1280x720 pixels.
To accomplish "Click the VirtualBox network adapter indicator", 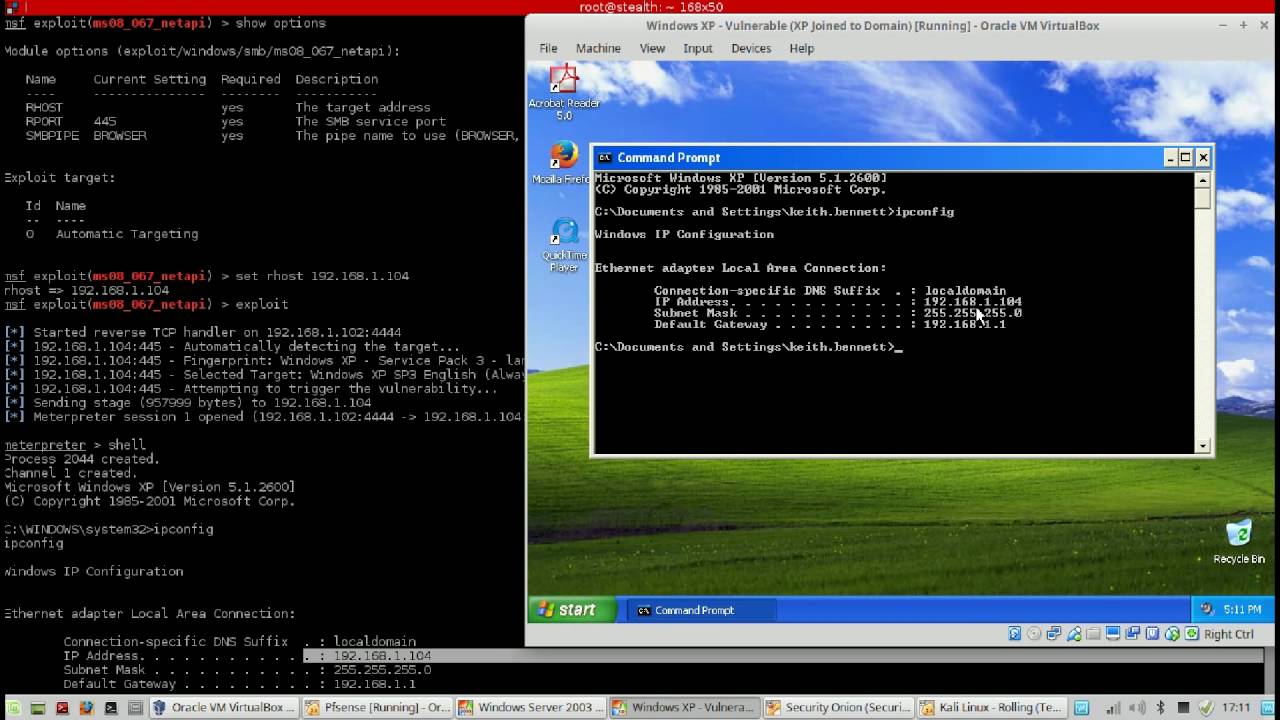I will (x=1054, y=633).
